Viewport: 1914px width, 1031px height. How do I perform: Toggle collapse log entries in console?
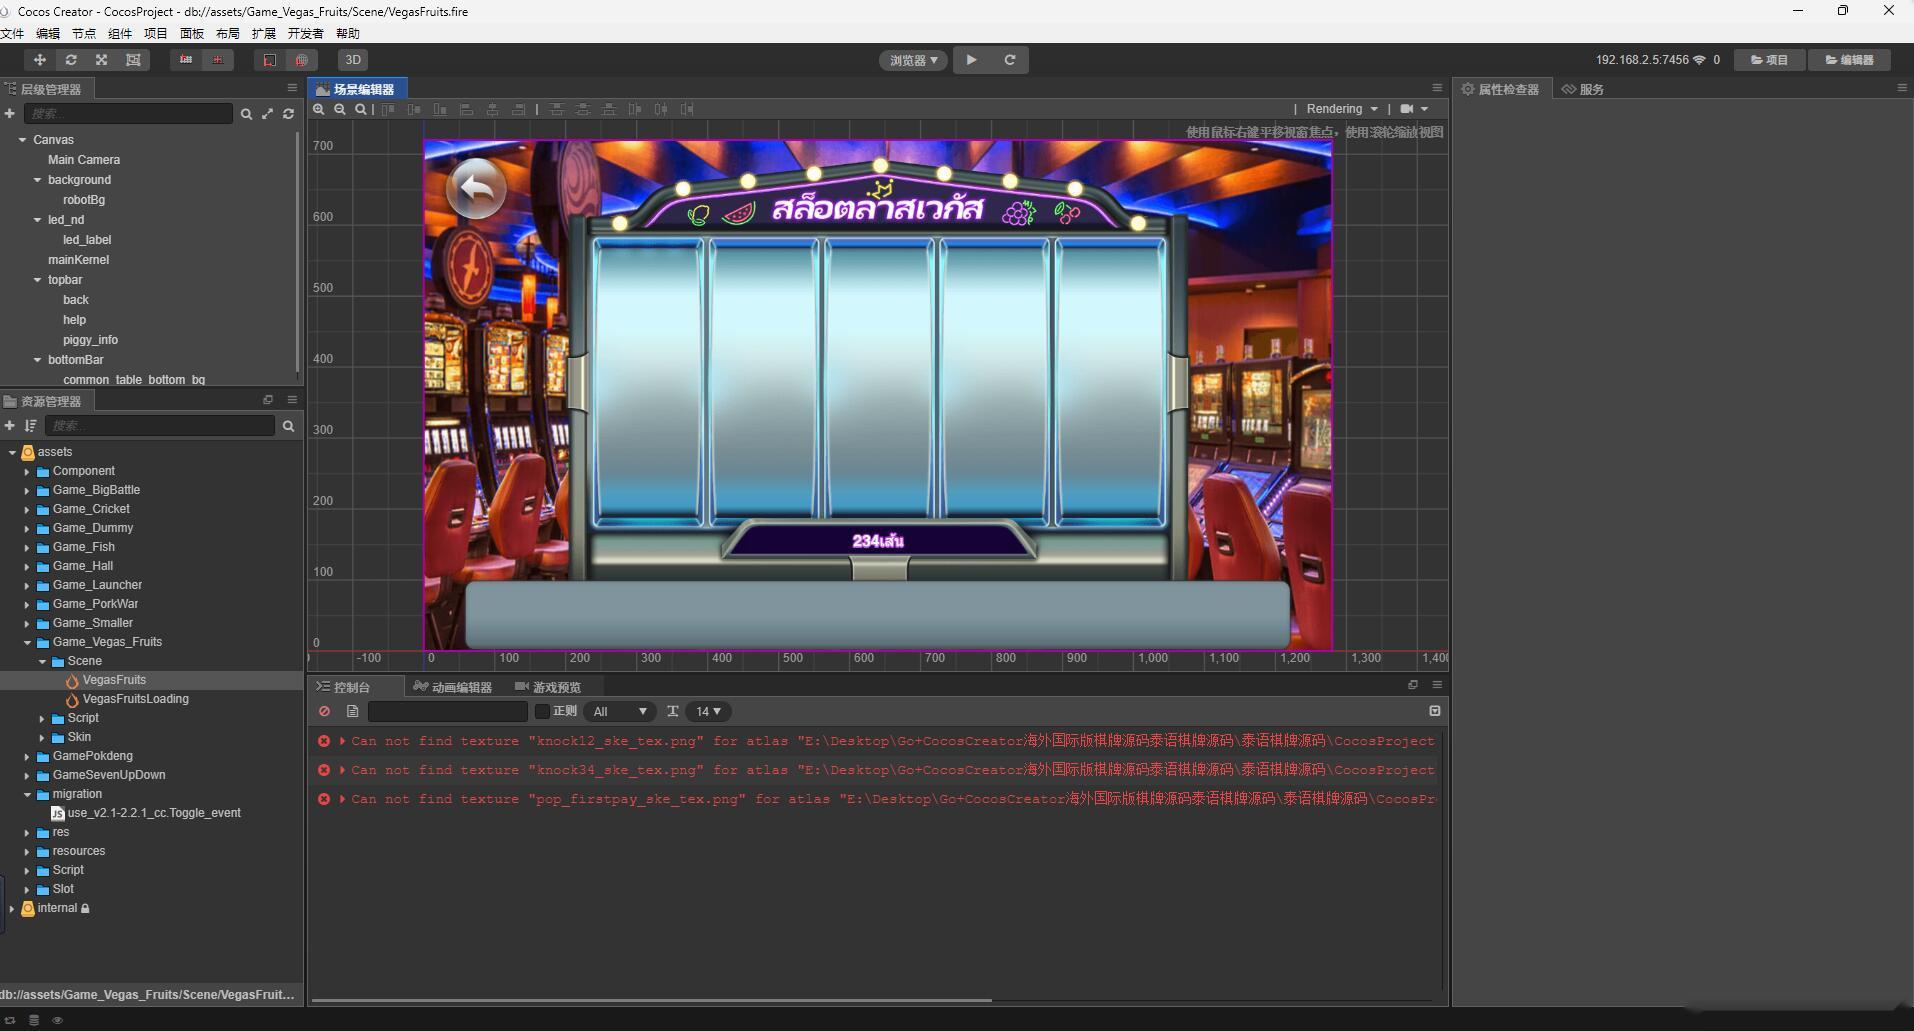tap(1435, 711)
